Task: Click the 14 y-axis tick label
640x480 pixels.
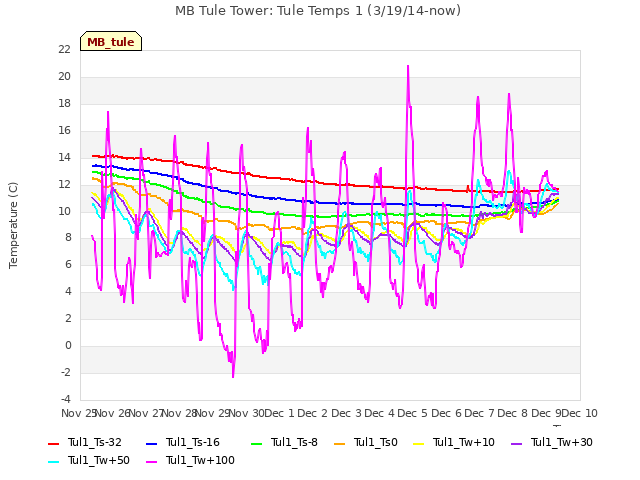Action: 64,157
